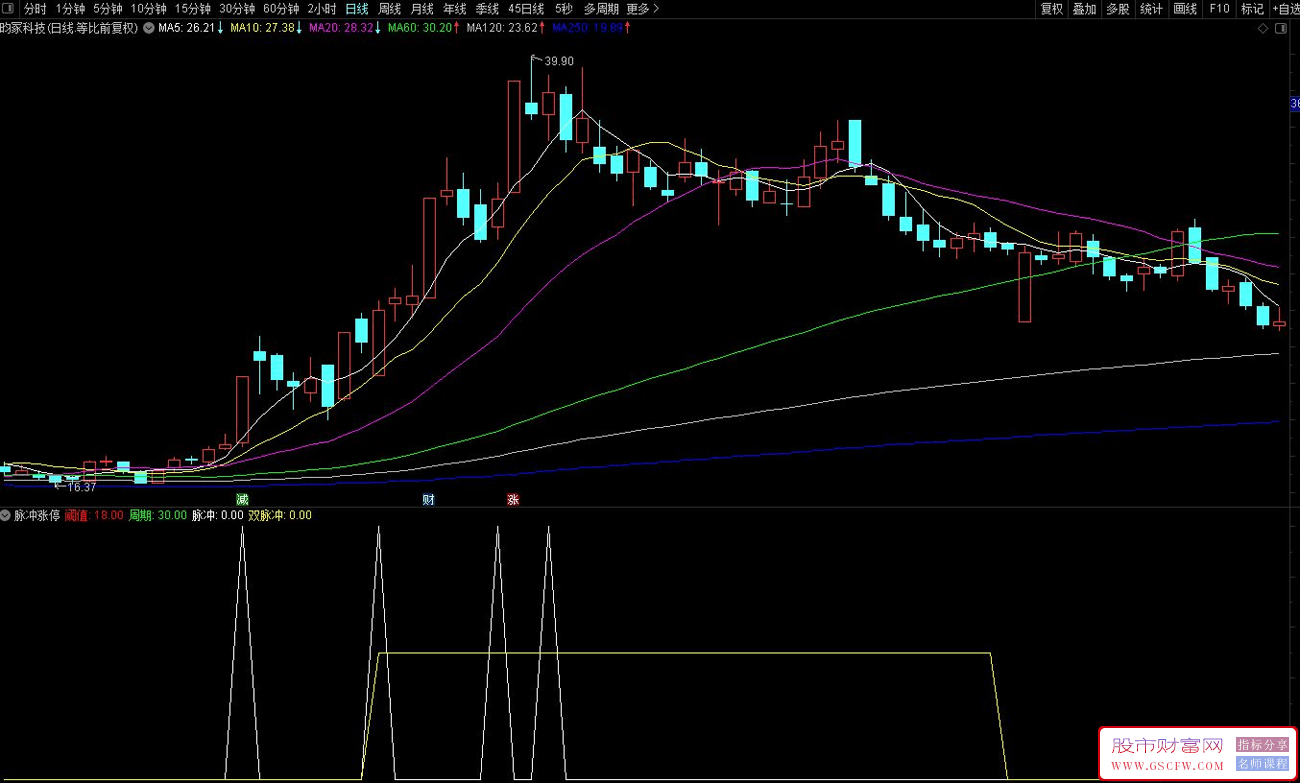Select the 日线 daily chart tab
This screenshot has height=783, width=1300.
click(x=357, y=9)
